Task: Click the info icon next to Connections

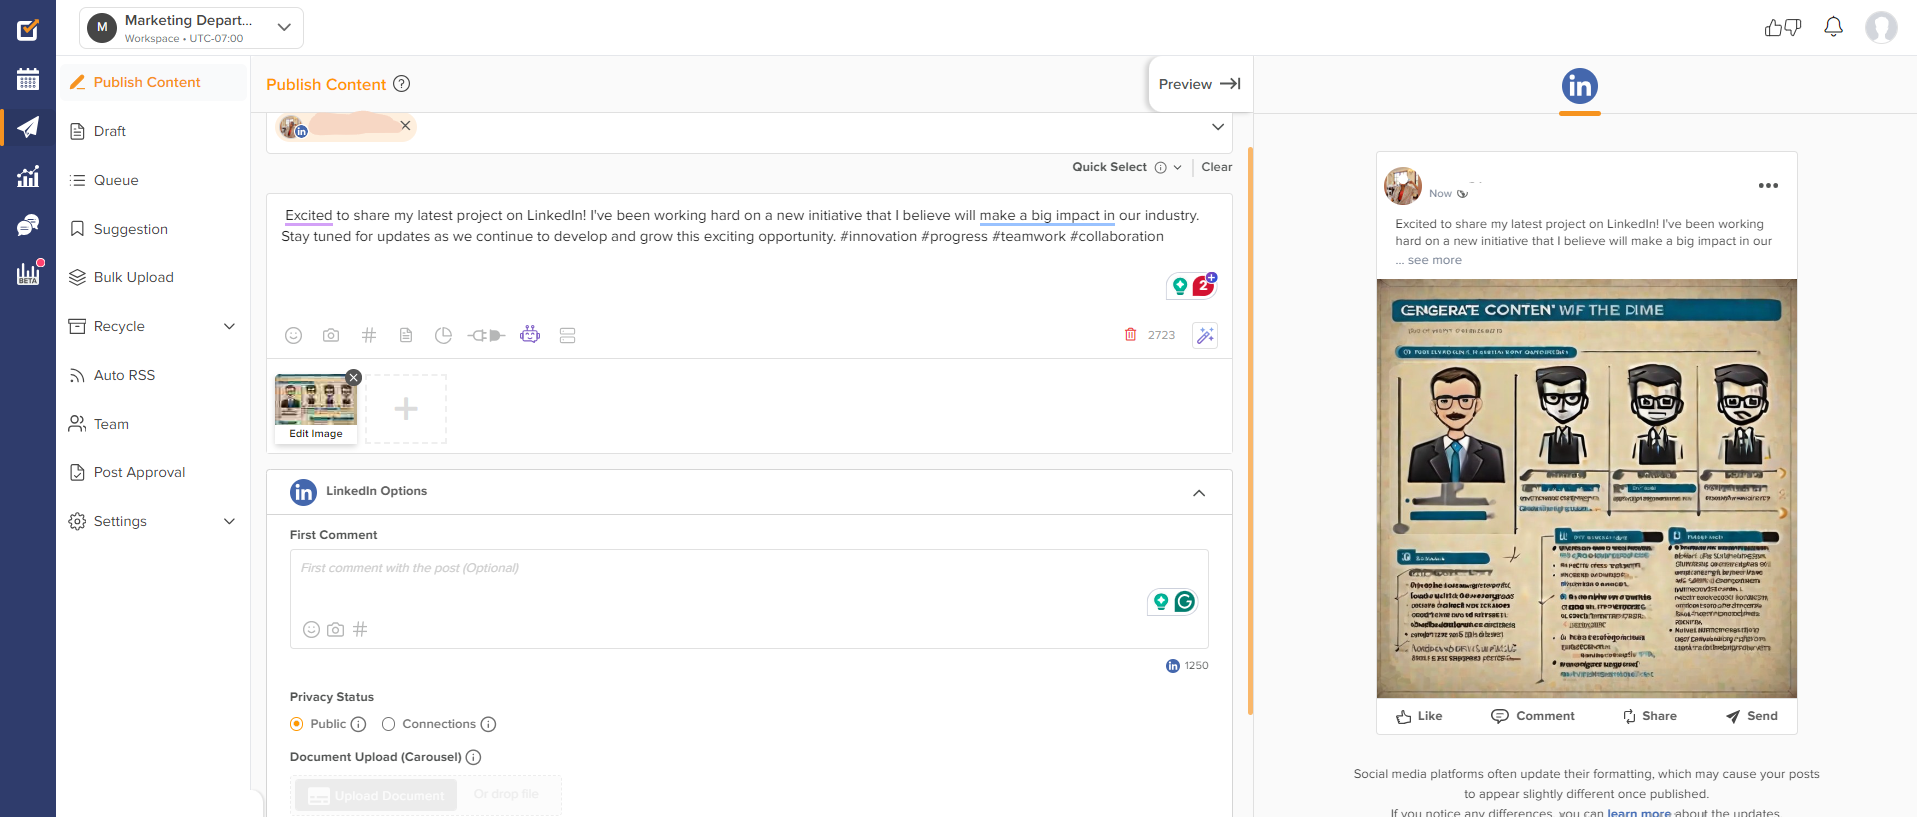Action: click(488, 724)
